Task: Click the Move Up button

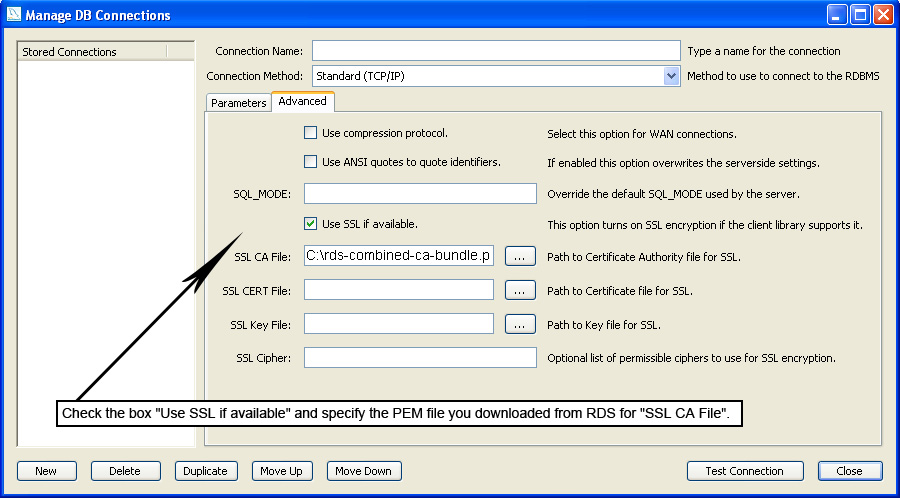Action: 282,471
